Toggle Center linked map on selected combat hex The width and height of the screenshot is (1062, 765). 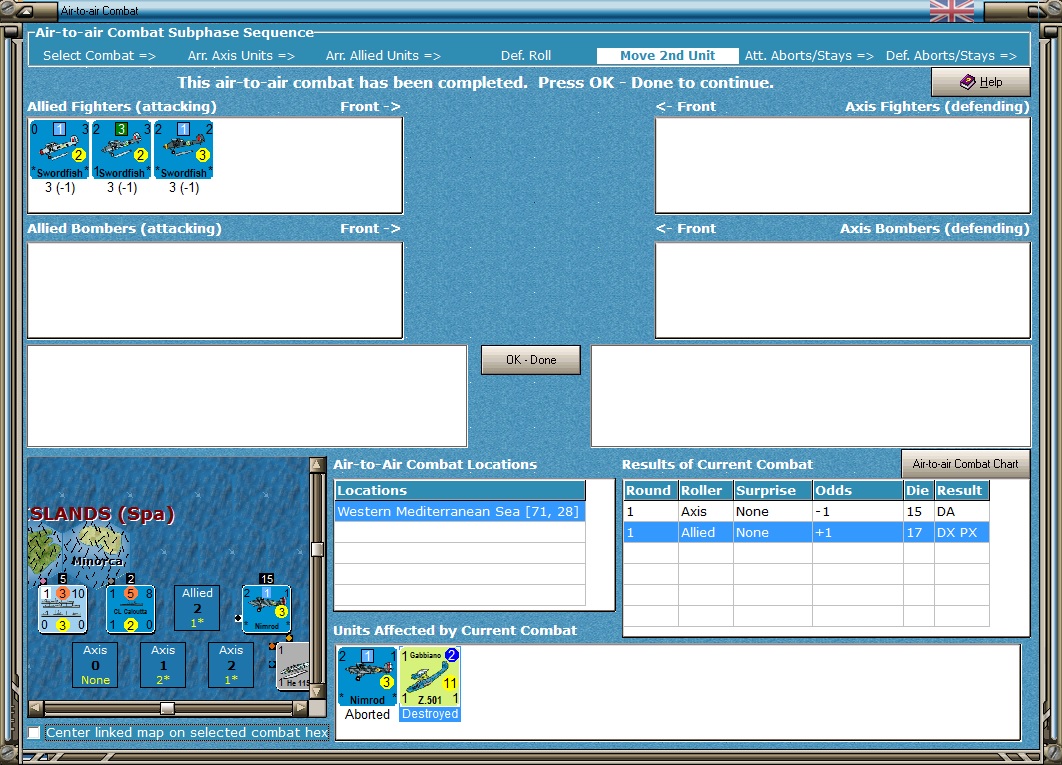[34, 732]
